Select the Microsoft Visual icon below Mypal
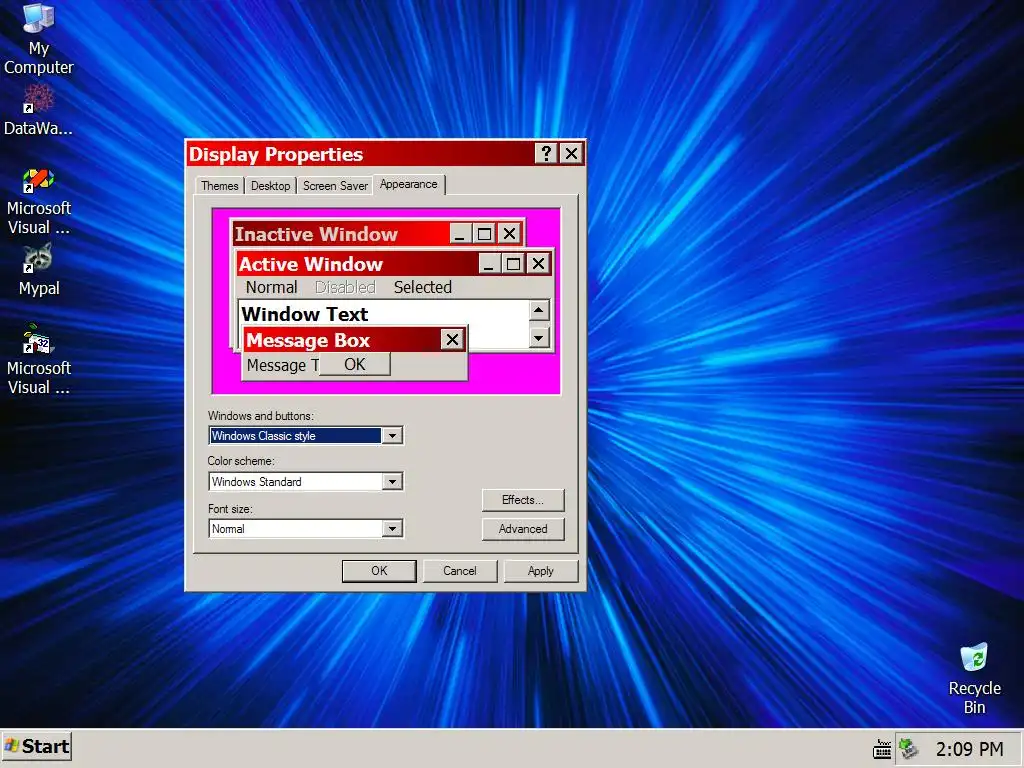 (39, 360)
